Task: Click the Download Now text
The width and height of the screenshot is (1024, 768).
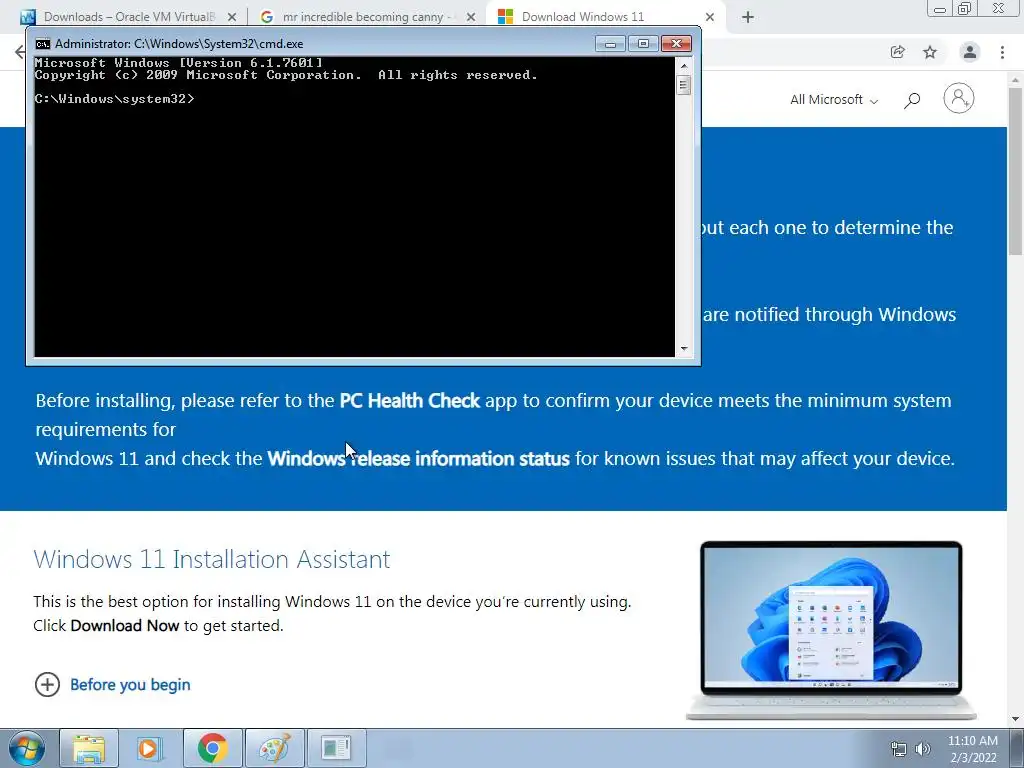Action: (125, 626)
